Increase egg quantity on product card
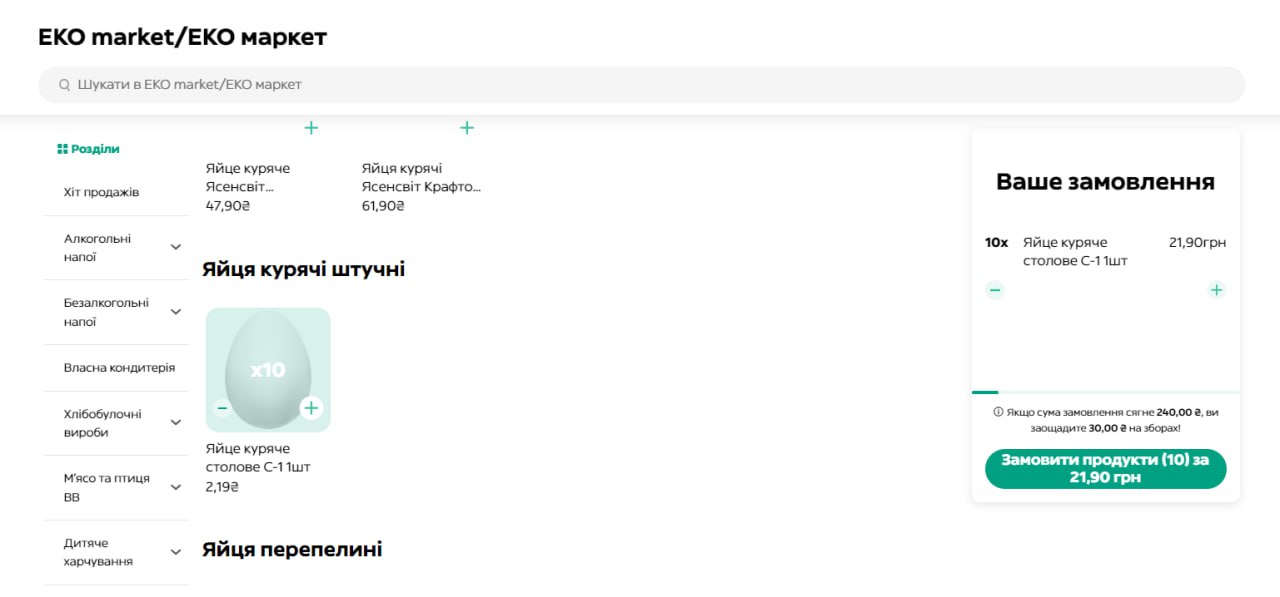 [x=311, y=408]
